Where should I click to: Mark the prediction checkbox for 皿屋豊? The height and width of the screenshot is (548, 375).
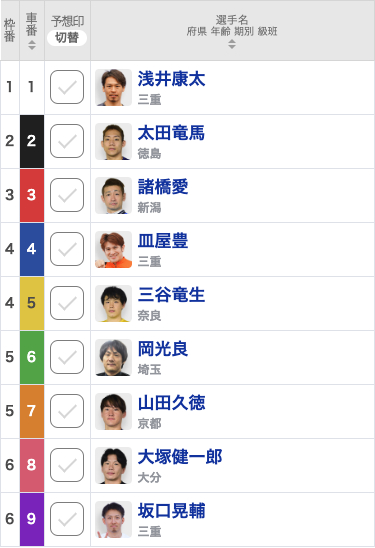[67, 249]
